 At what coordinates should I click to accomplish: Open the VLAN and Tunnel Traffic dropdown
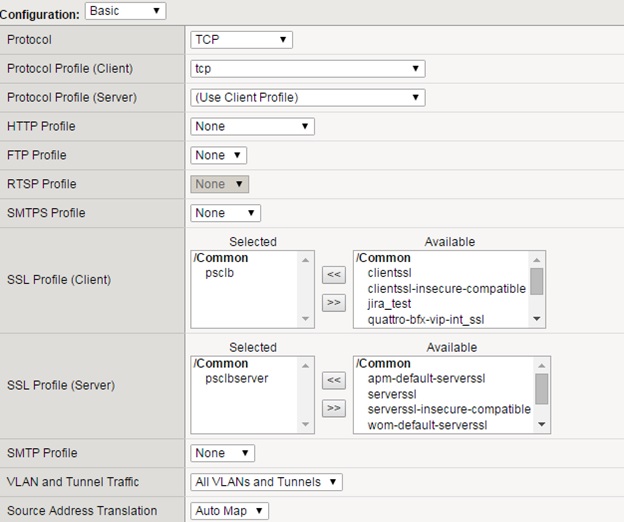click(266, 482)
